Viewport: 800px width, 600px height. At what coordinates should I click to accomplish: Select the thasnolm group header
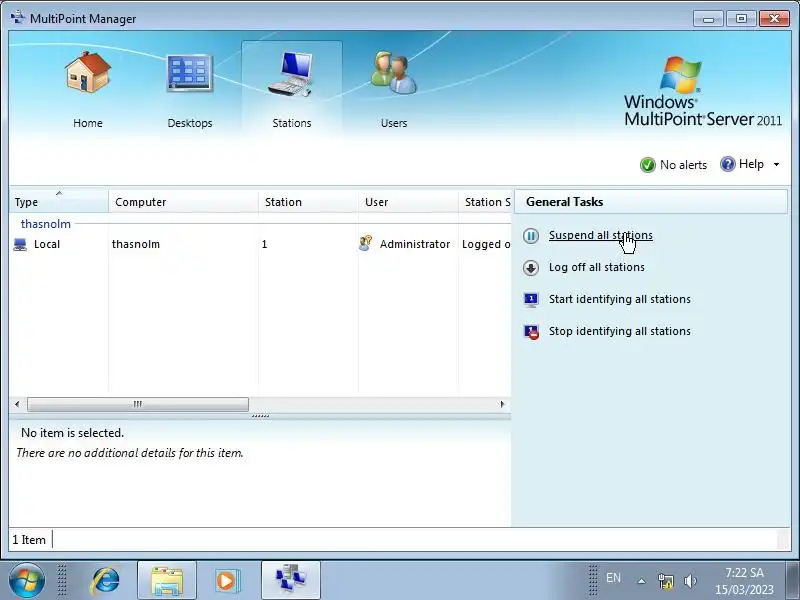45,223
